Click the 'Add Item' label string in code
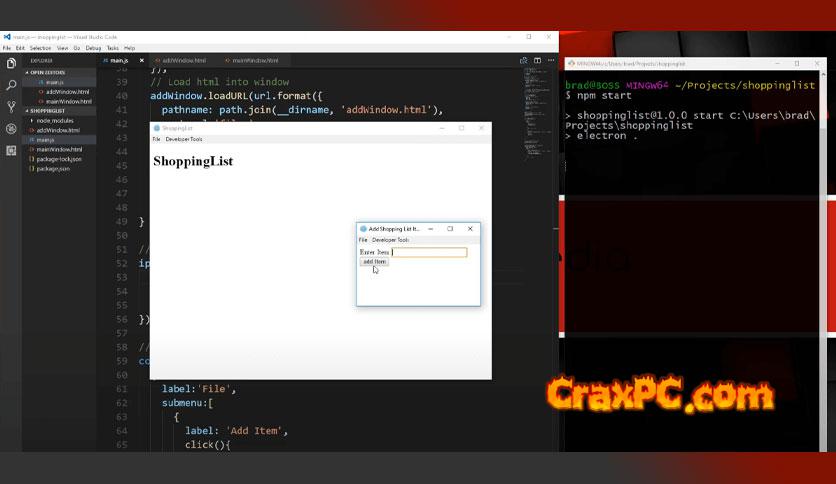 (x=254, y=431)
